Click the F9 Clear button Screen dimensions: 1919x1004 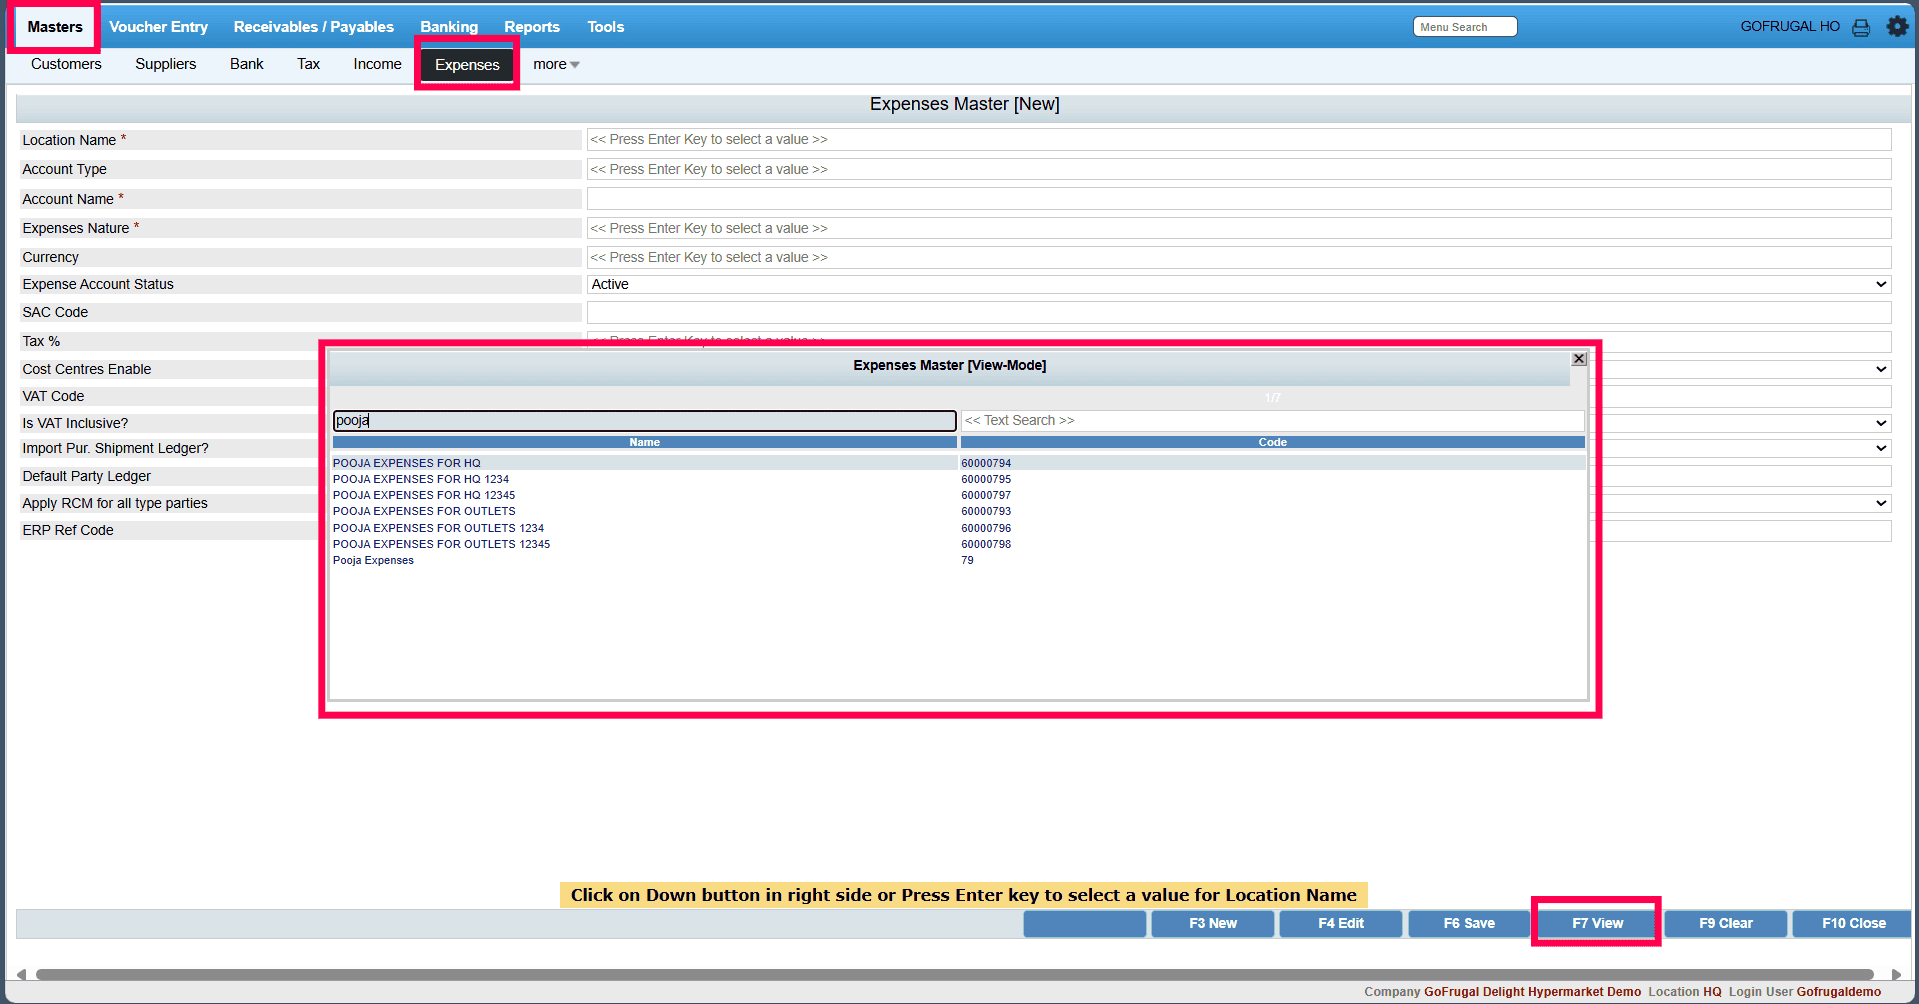pyautogui.click(x=1726, y=924)
